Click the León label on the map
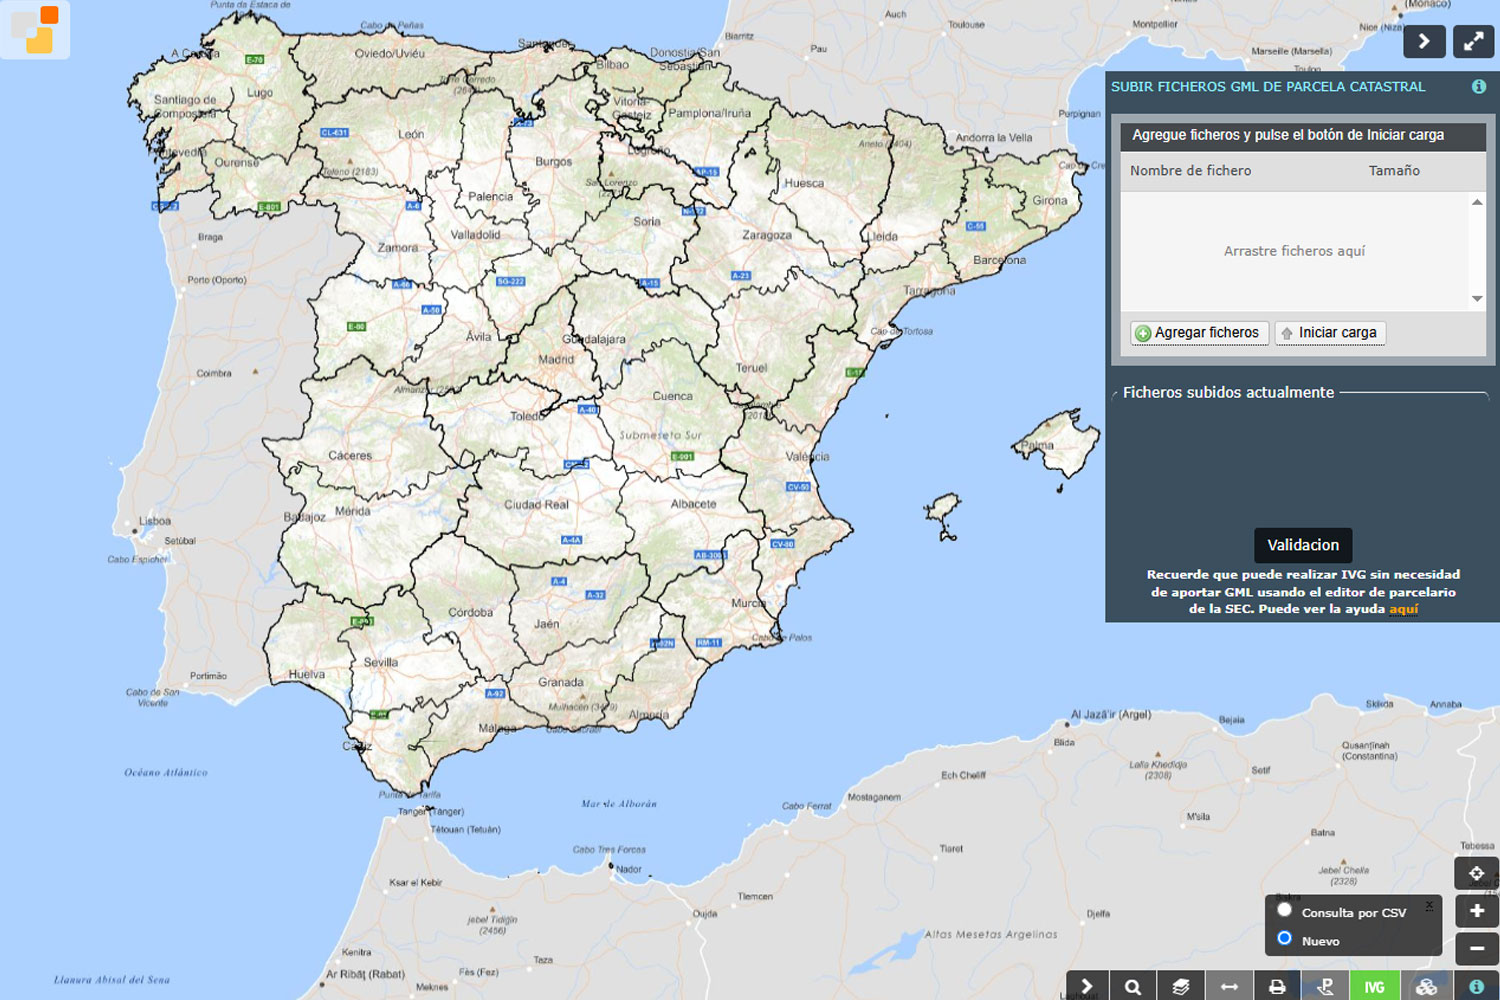Image resolution: width=1500 pixels, height=1000 pixels. click(x=411, y=134)
